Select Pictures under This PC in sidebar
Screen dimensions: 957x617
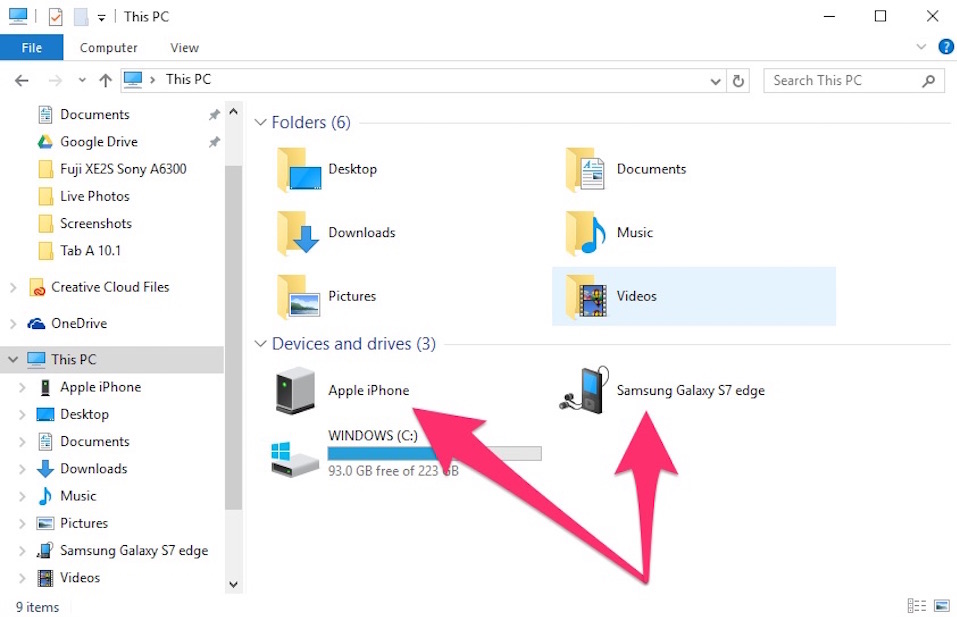point(71,524)
